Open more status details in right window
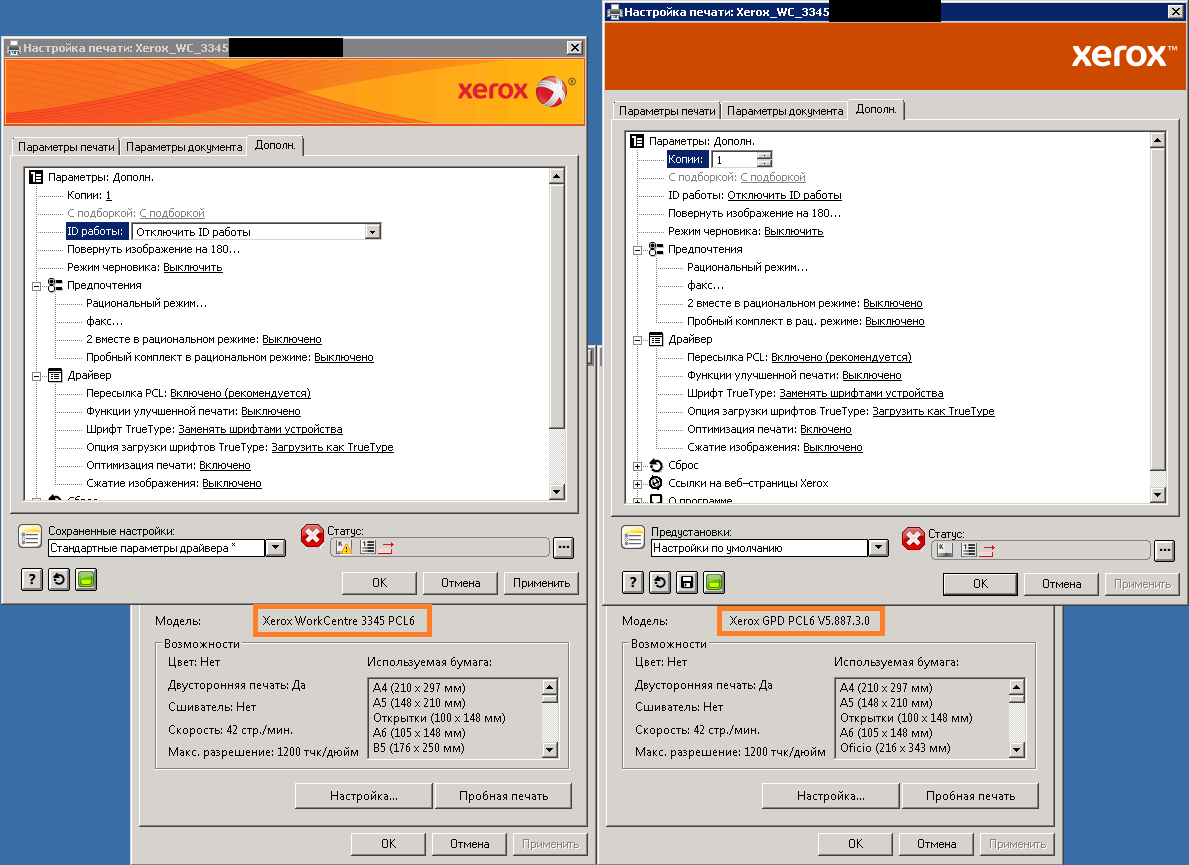Image resolution: width=1189 pixels, height=865 pixels. tap(1165, 550)
